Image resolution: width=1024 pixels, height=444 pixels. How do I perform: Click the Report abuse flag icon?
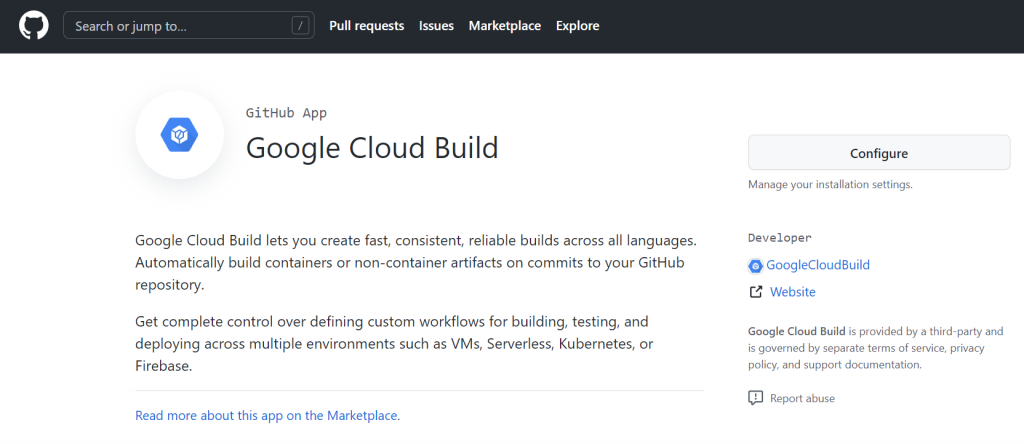pos(756,398)
